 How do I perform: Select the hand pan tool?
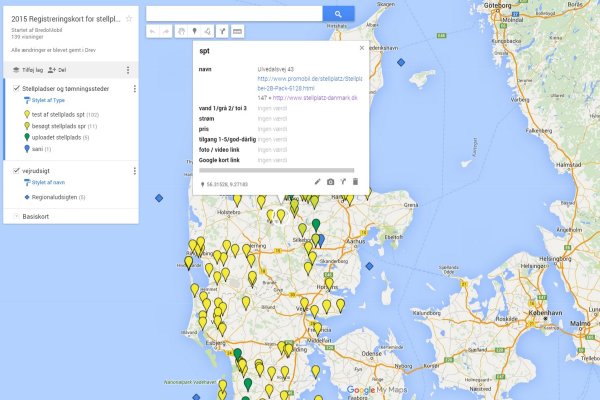point(181,32)
